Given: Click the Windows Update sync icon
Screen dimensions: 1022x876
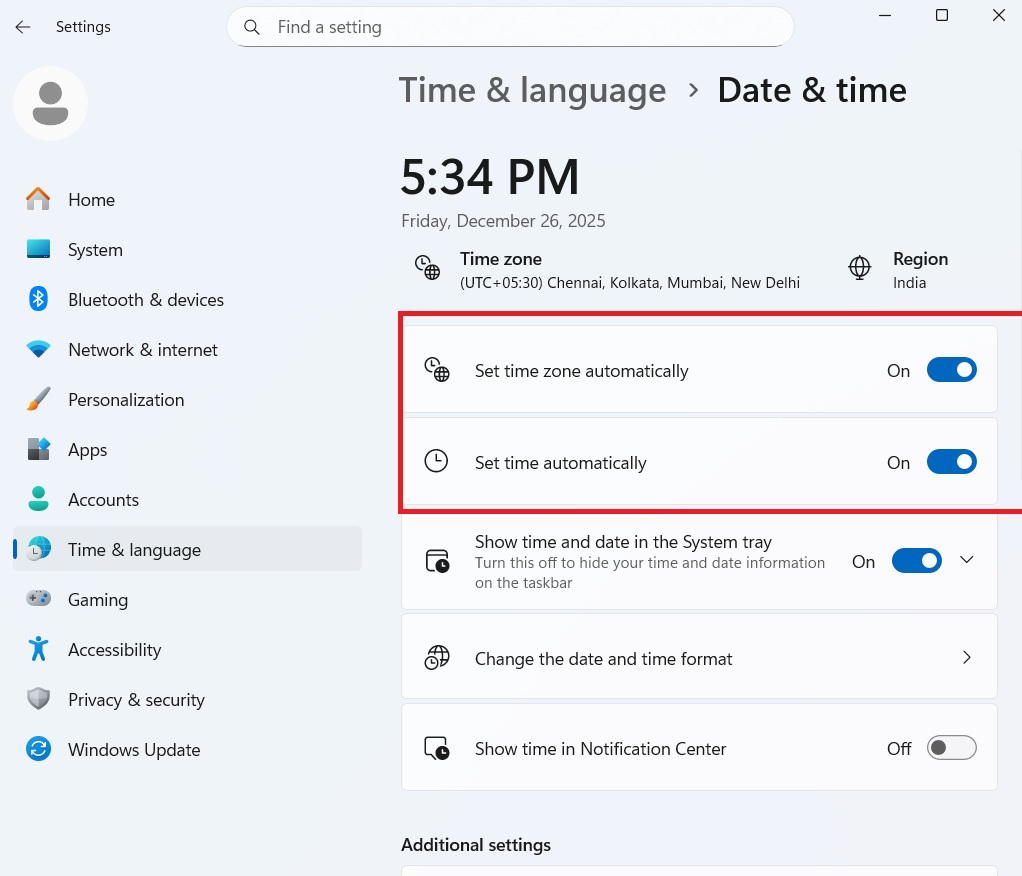Looking at the screenshot, I should (38, 749).
